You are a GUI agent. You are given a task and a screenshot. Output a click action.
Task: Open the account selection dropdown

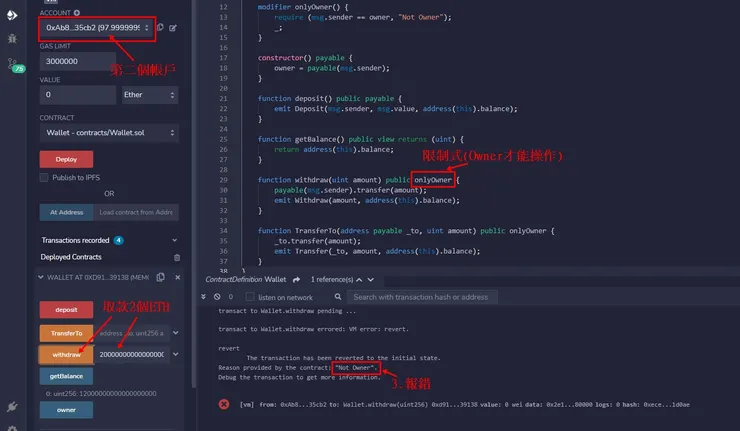pos(97,28)
